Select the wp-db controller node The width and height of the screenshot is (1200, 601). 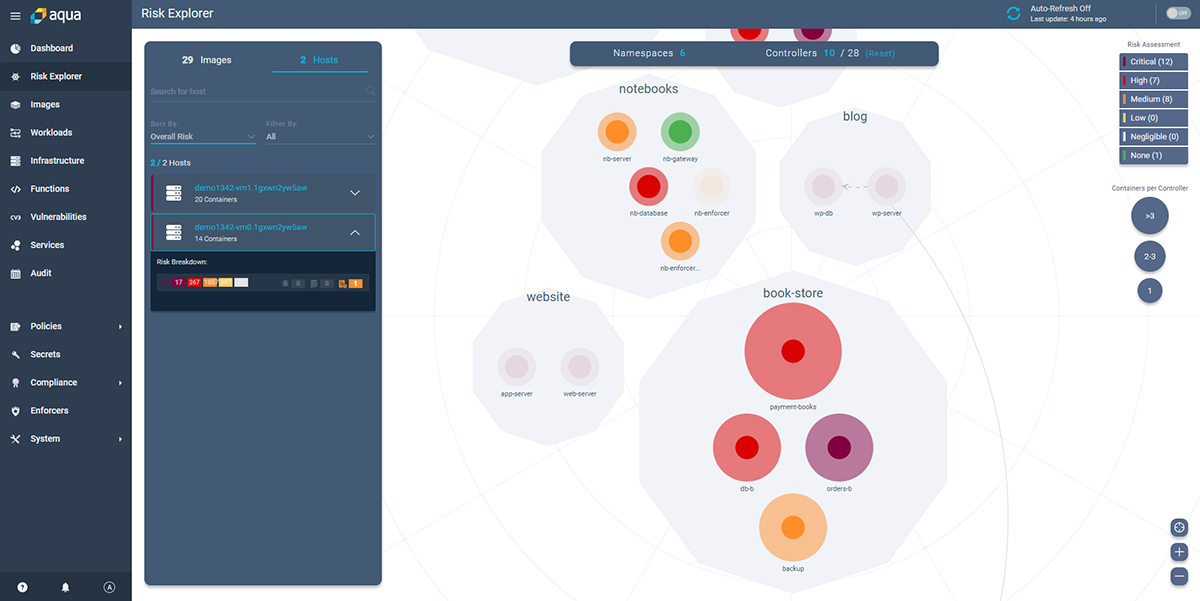tap(823, 186)
